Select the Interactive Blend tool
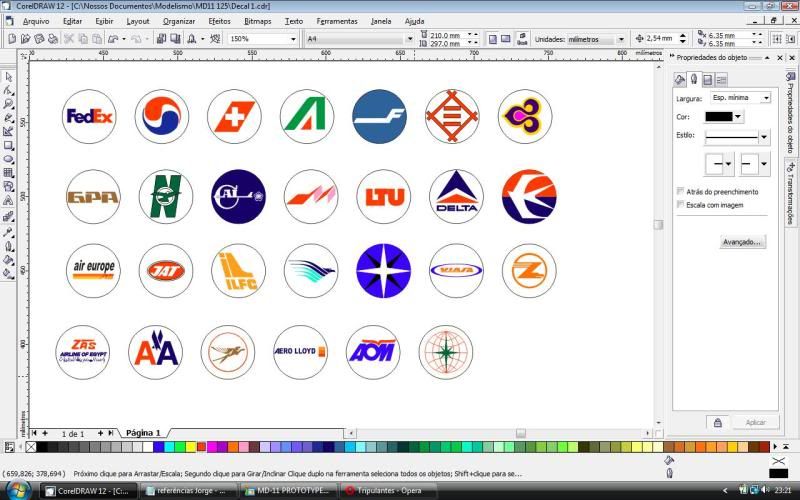Image resolution: width=800 pixels, height=500 pixels. pyautogui.click(x=8, y=216)
